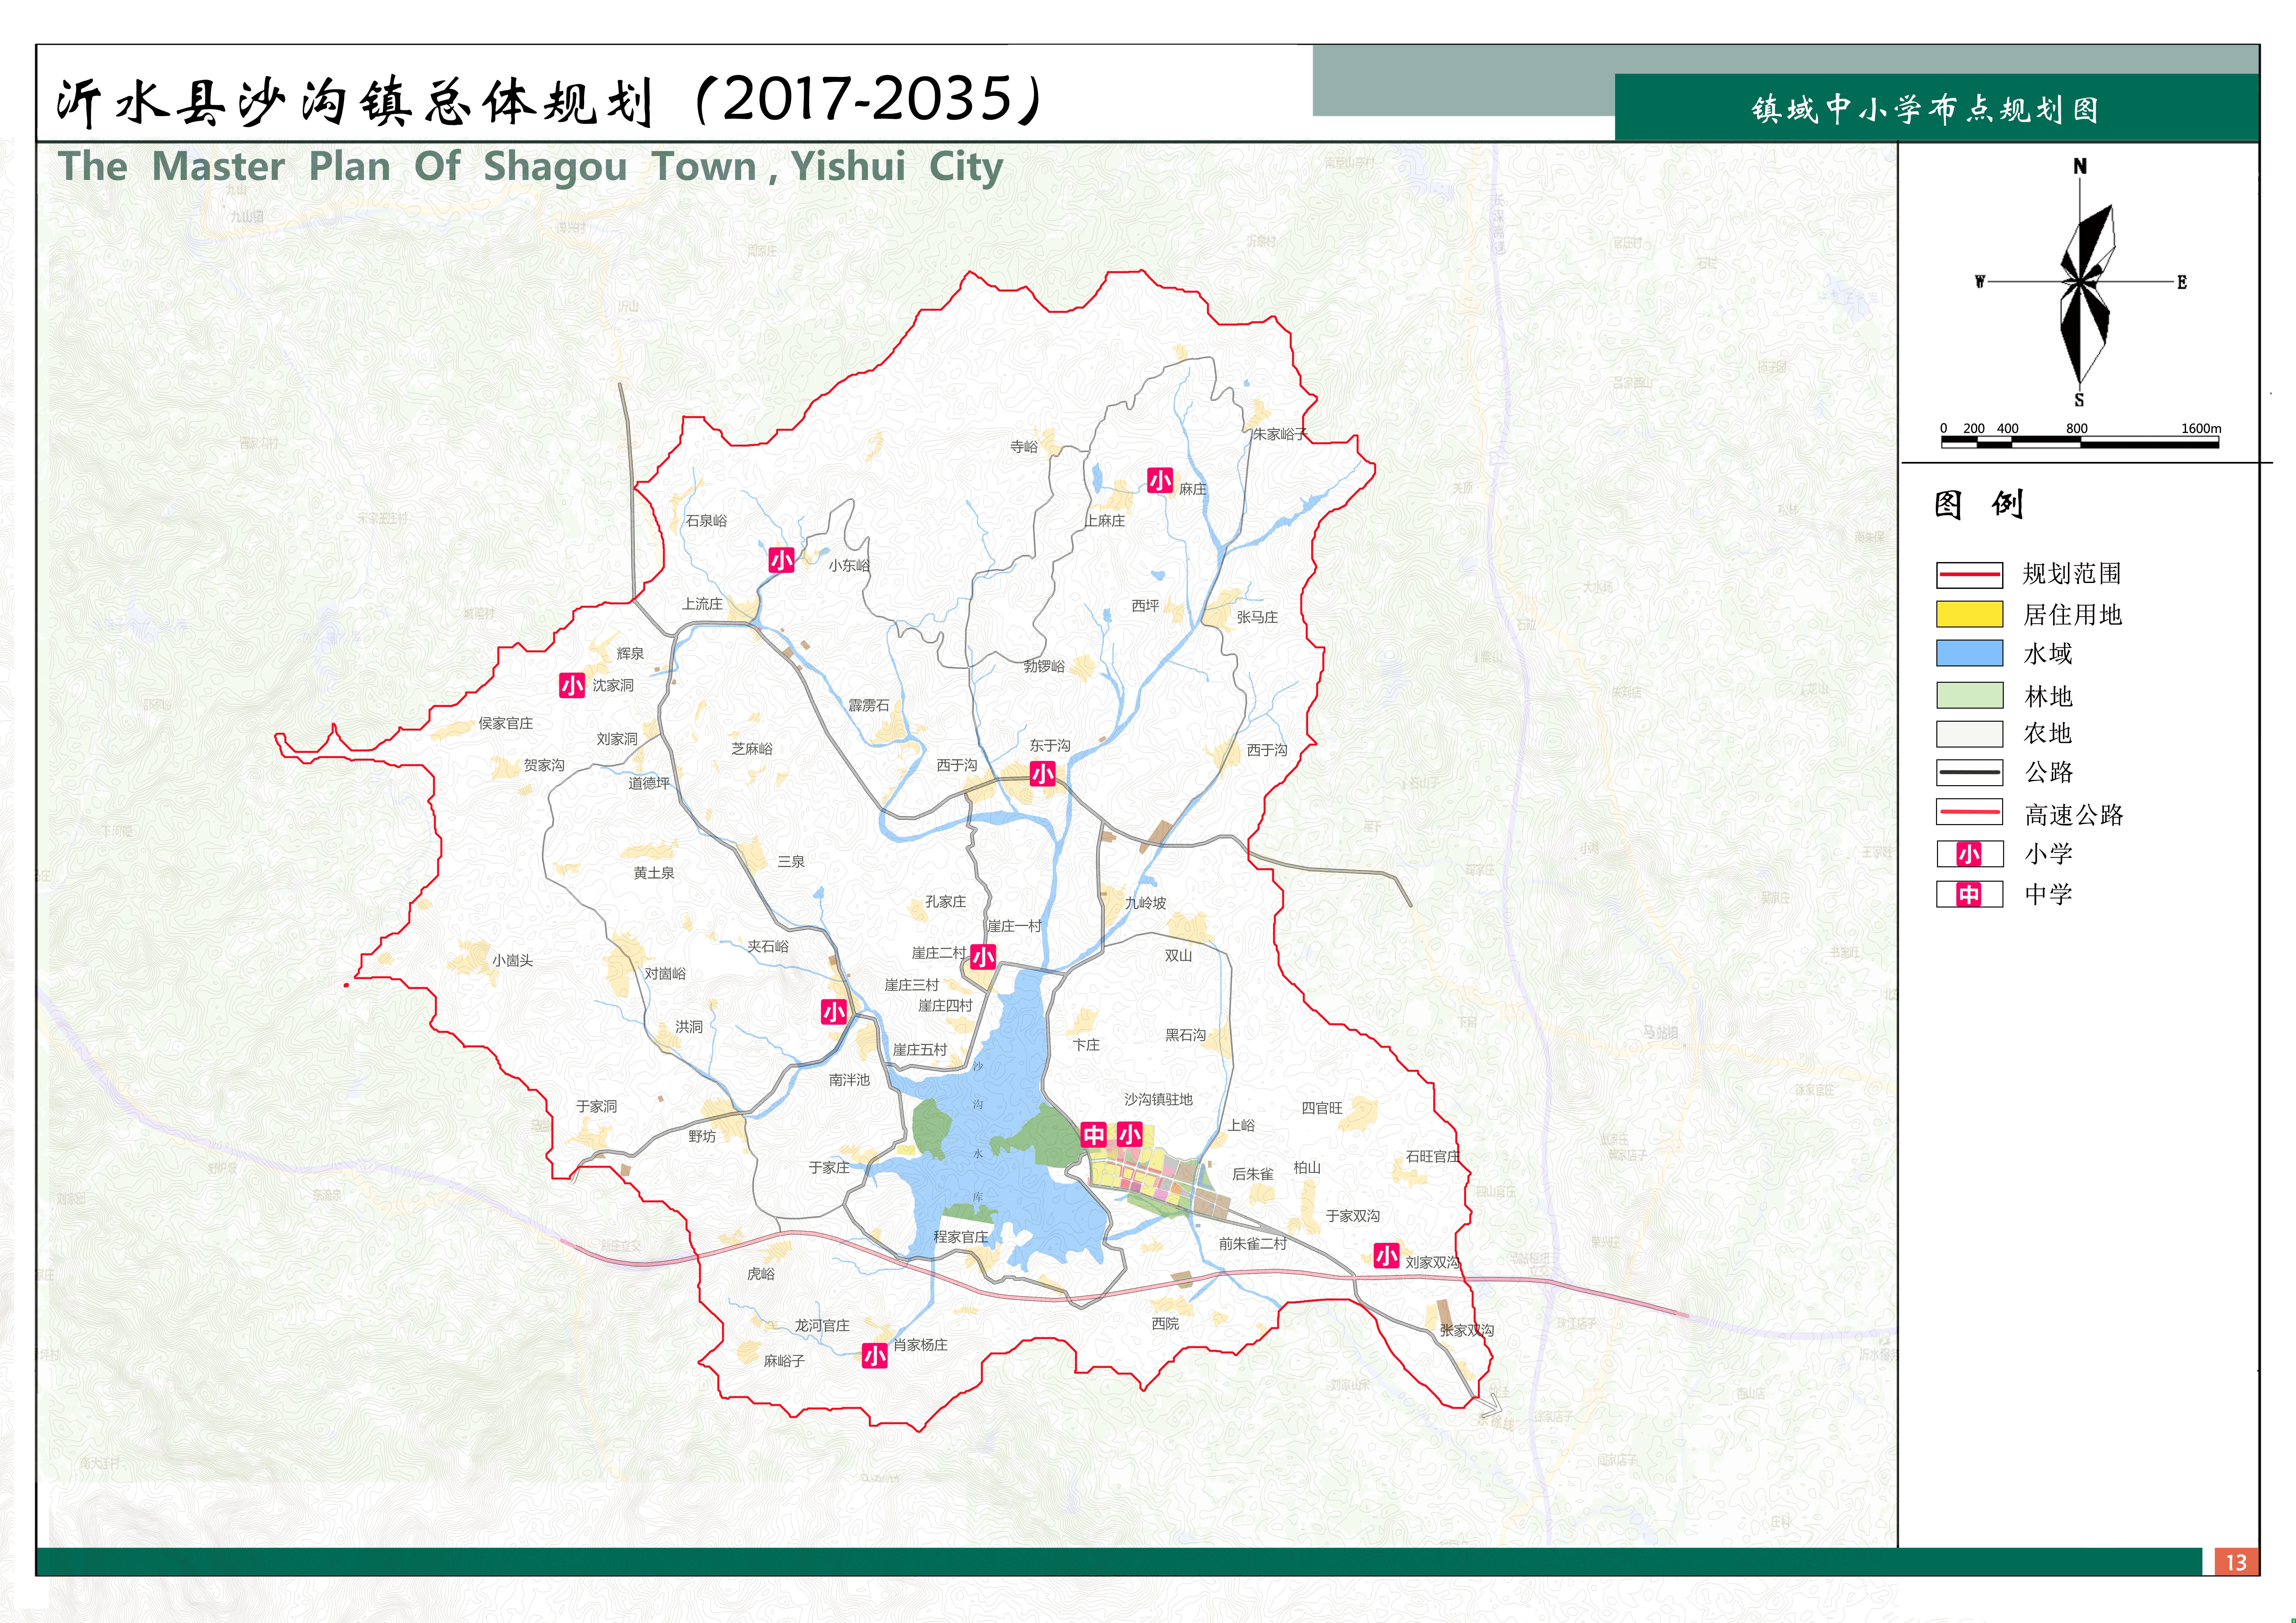Select the green 林地 legend swatch
The image size is (2296, 1623).
(x=1970, y=695)
